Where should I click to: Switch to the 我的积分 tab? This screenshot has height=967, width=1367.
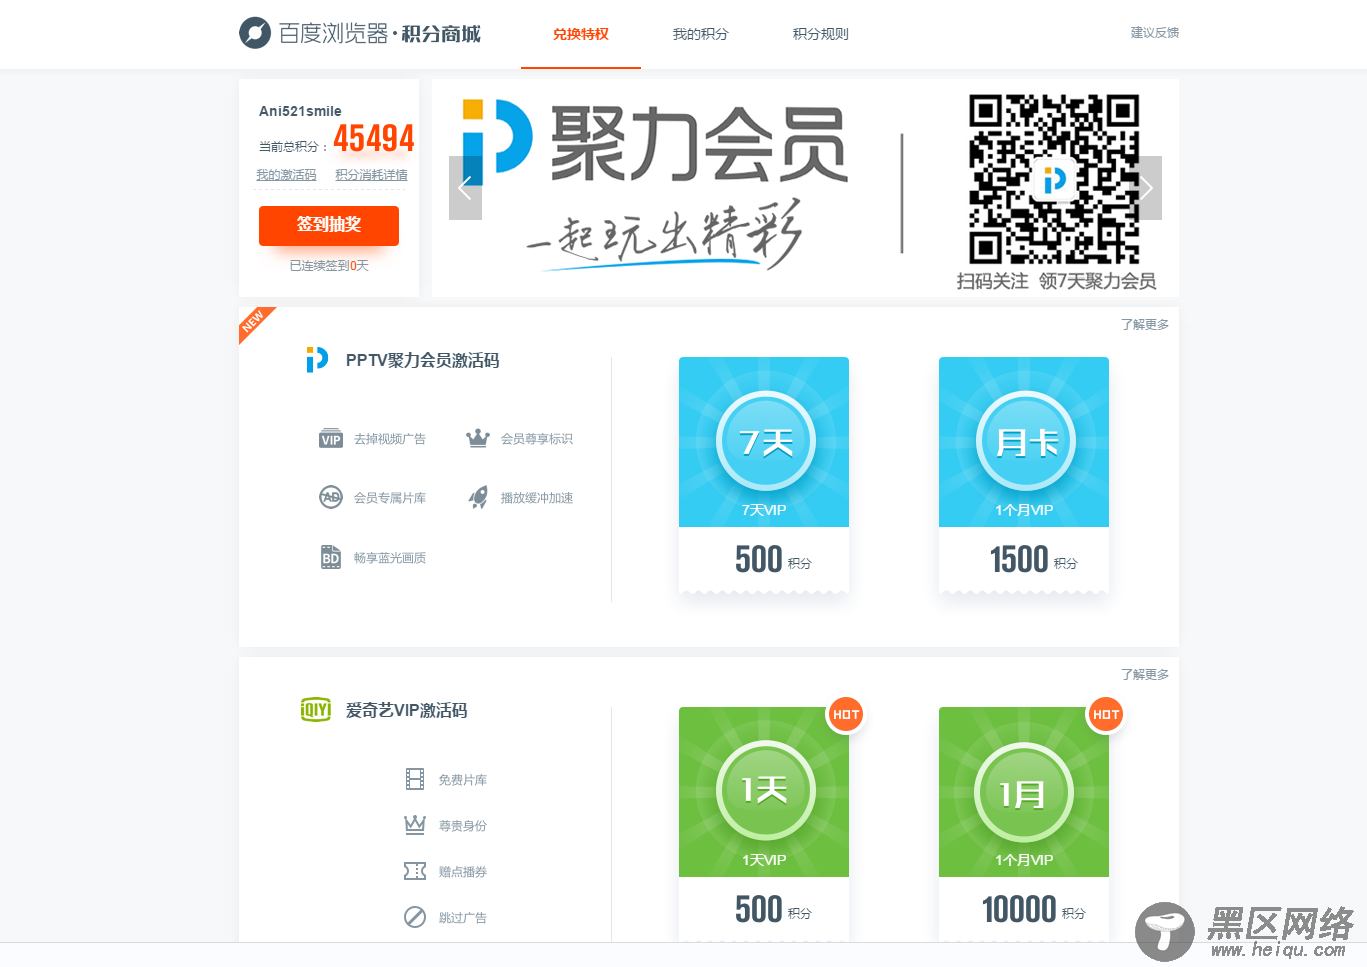click(701, 34)
